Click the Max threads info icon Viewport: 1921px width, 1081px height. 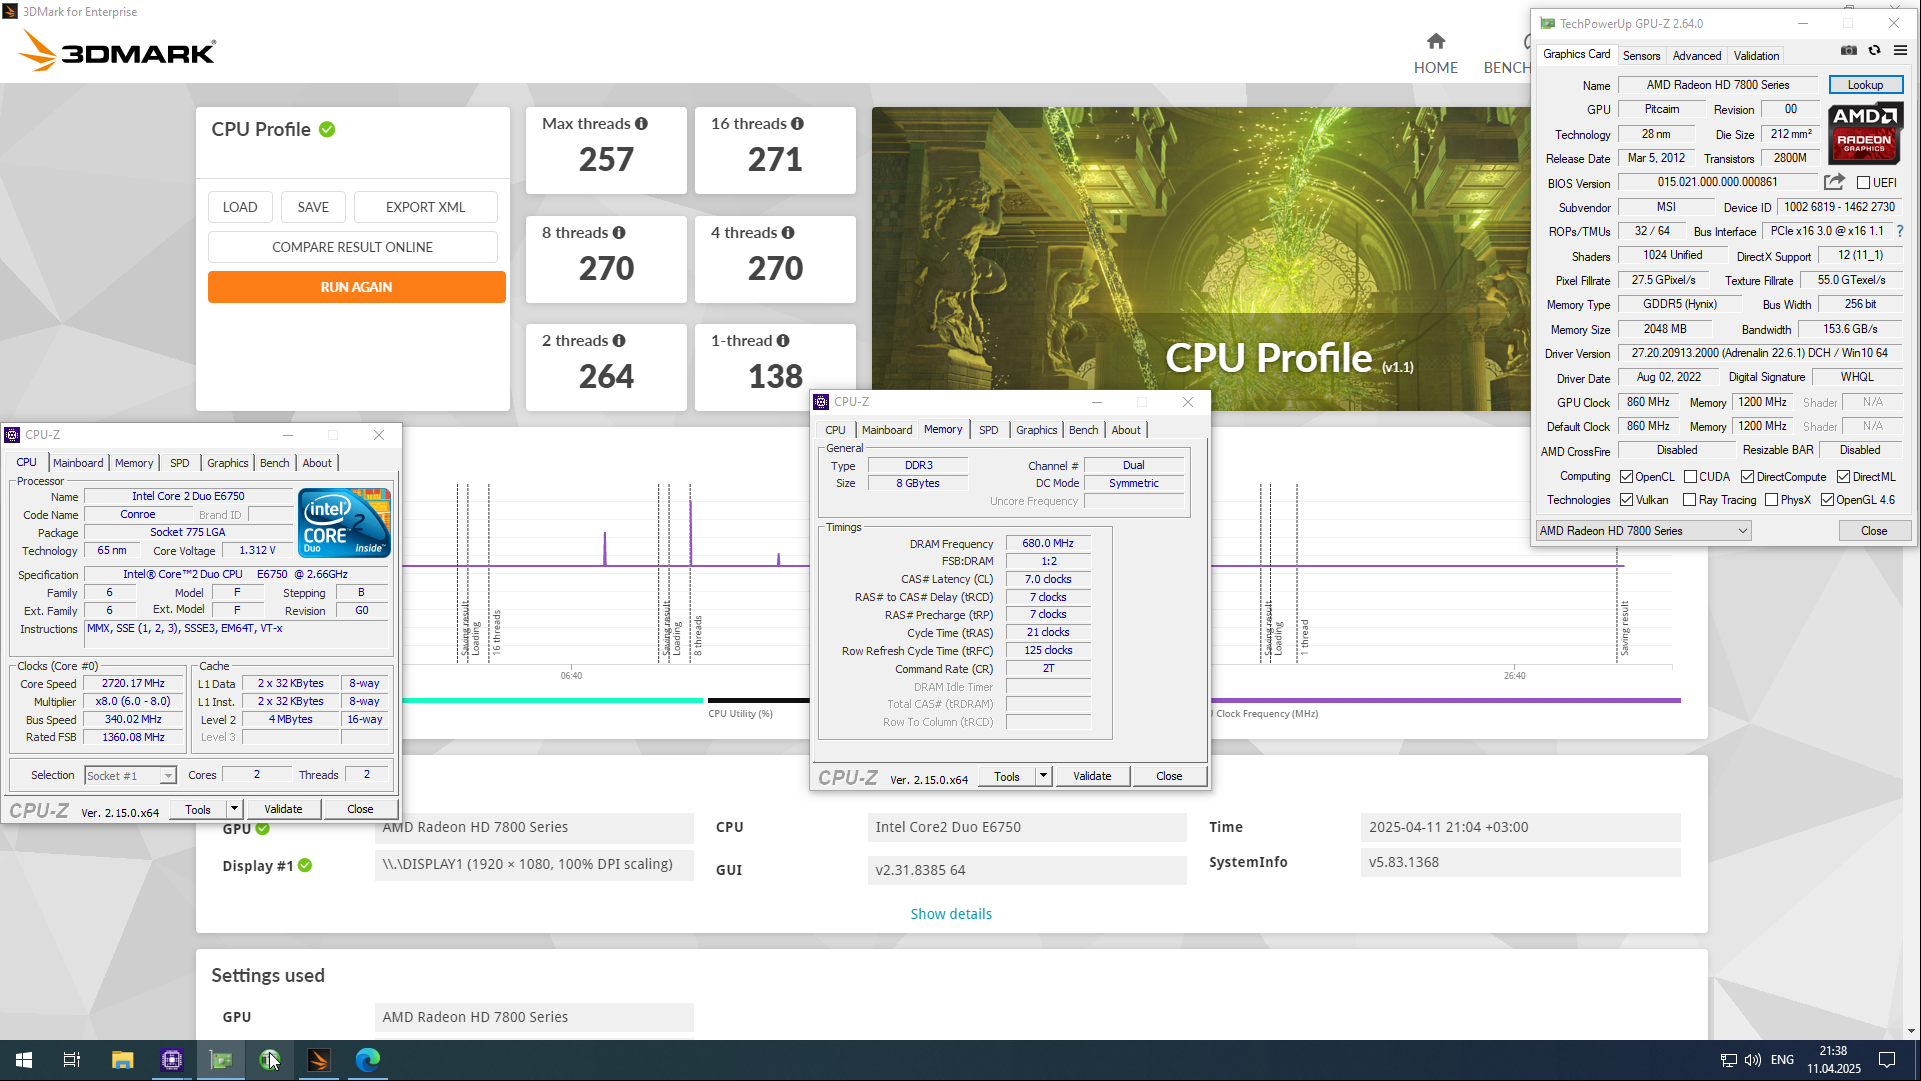pos(642,124)
